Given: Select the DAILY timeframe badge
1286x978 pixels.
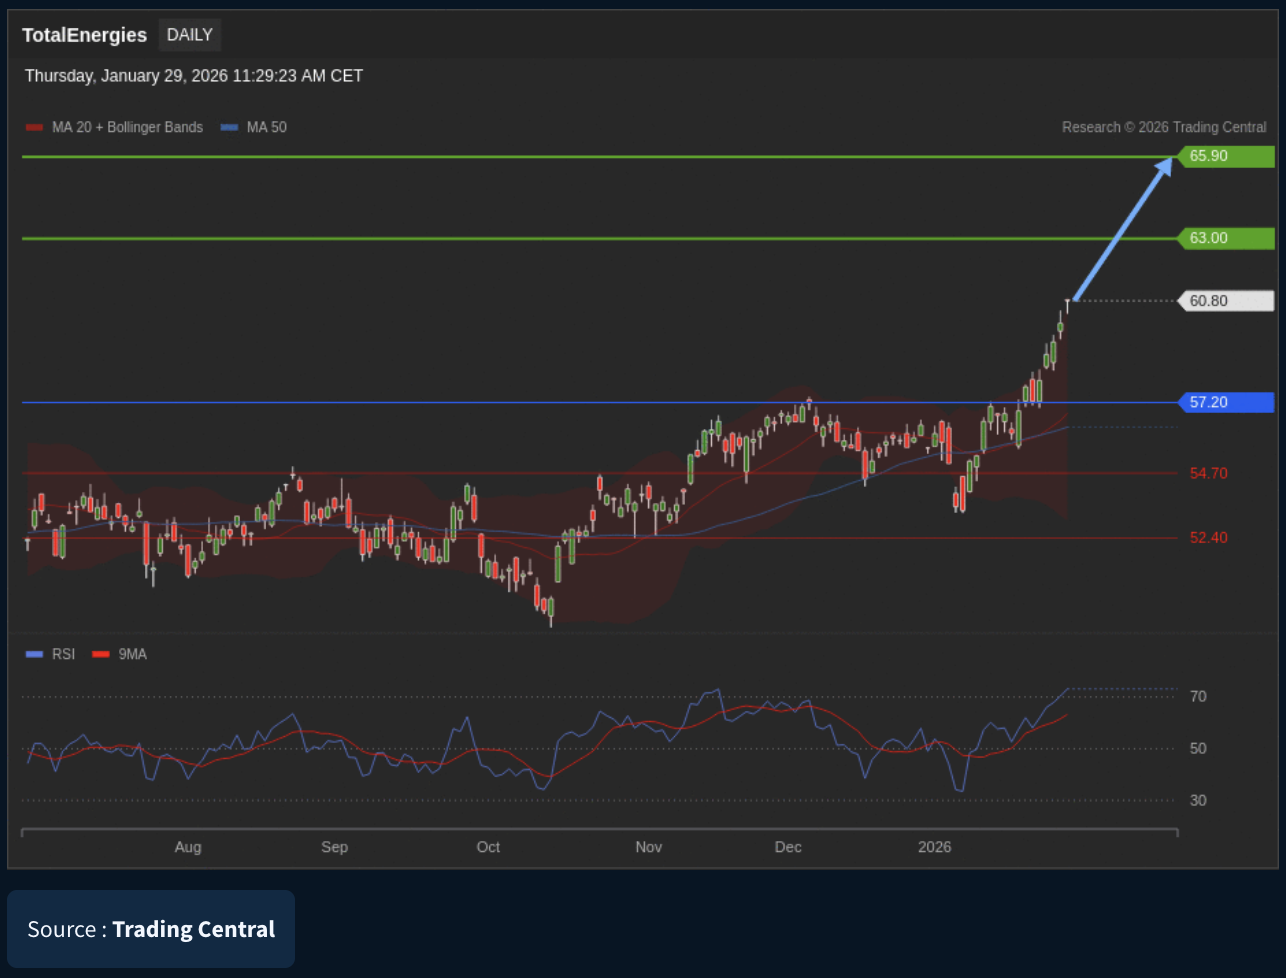Looking at the screenshot, I should pyautogui.click(x=190, y=35).
